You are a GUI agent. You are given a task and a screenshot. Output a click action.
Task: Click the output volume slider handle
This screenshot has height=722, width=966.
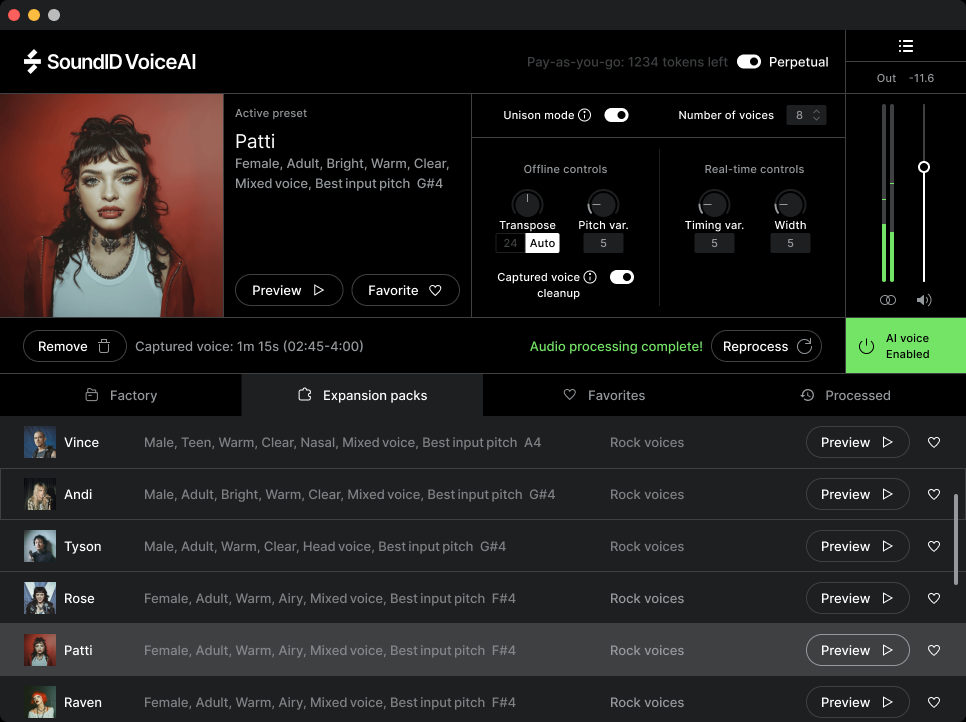coord(923,167)
